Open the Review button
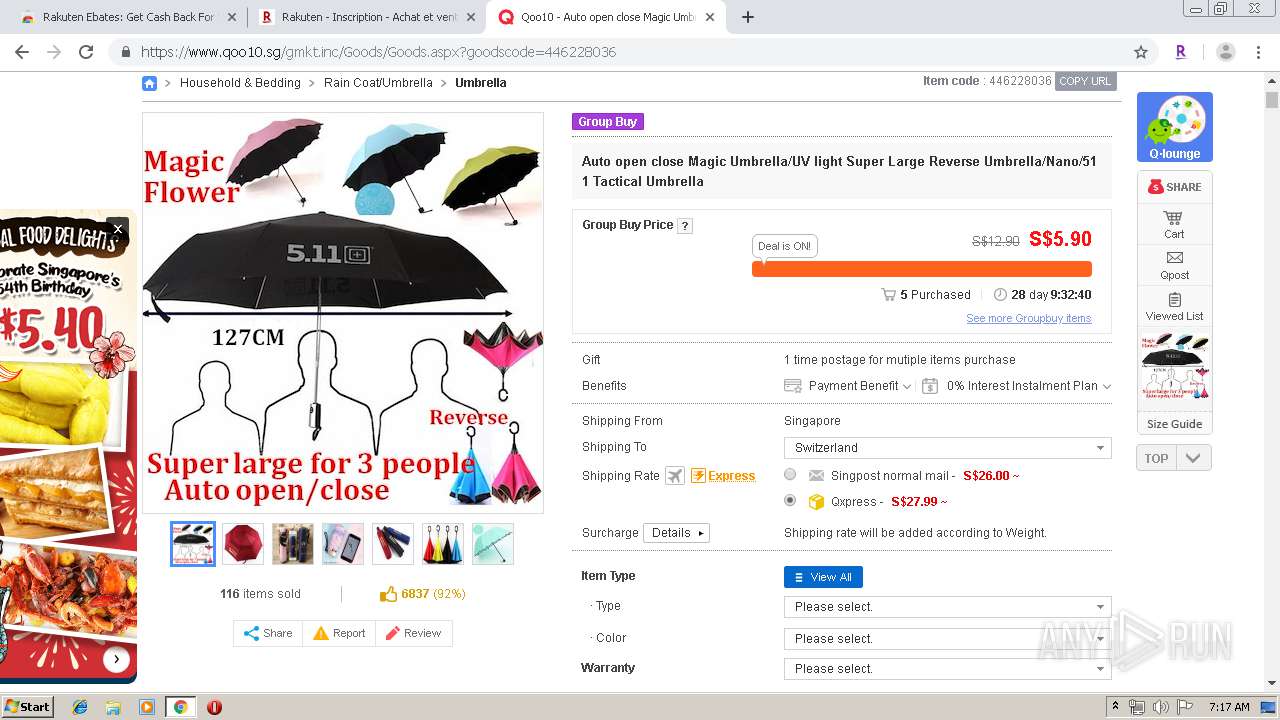Screen dimensions: 1280x720 pos(413,634)
